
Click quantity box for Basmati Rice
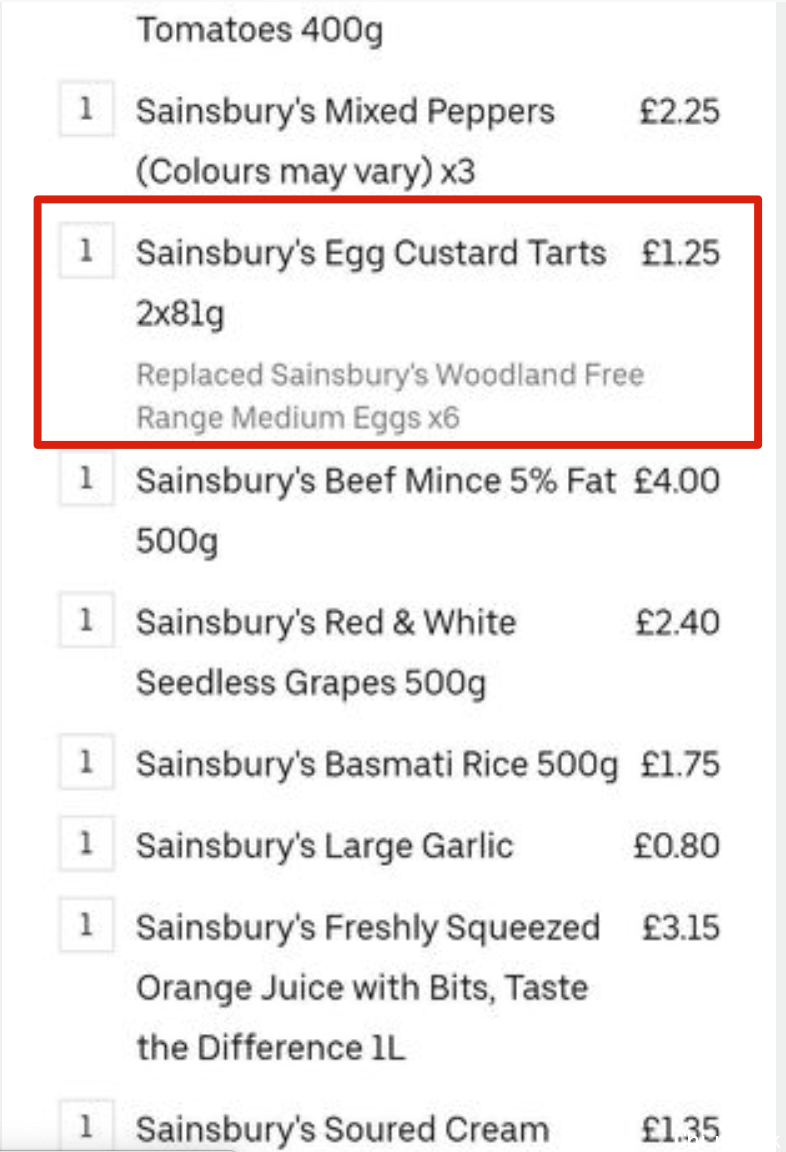87,761
